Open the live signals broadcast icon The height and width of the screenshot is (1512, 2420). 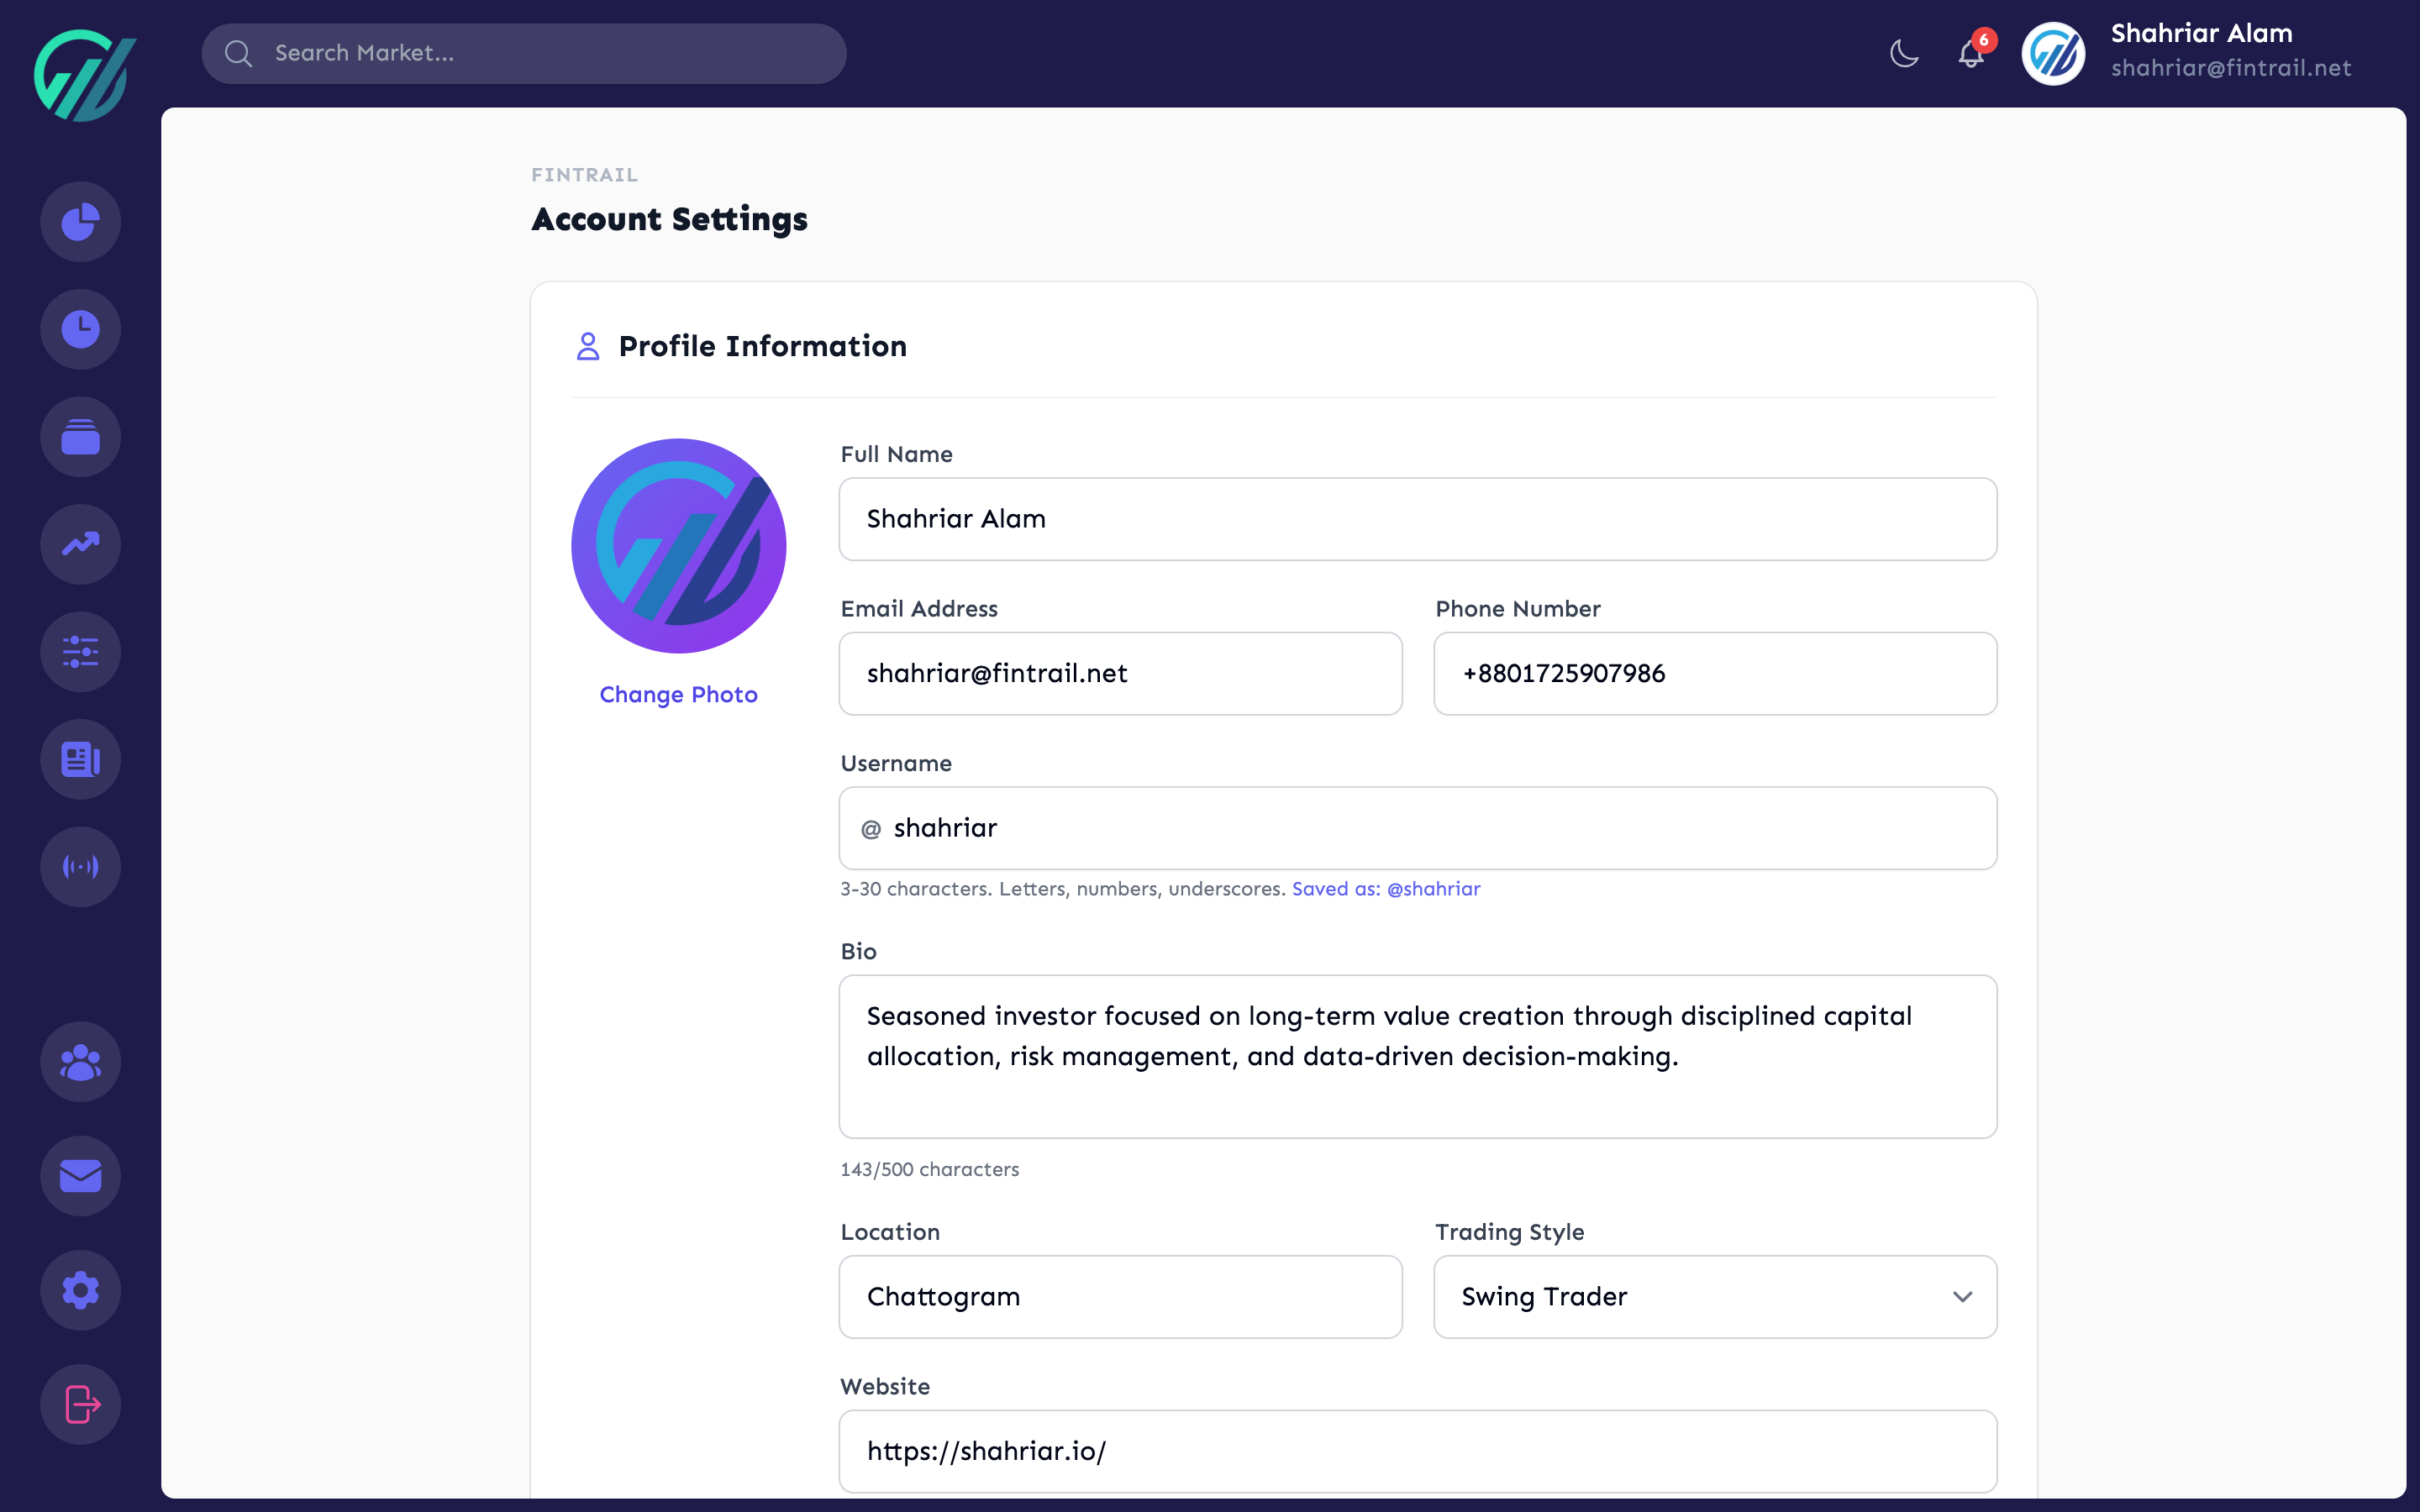(x=80, y=866)
